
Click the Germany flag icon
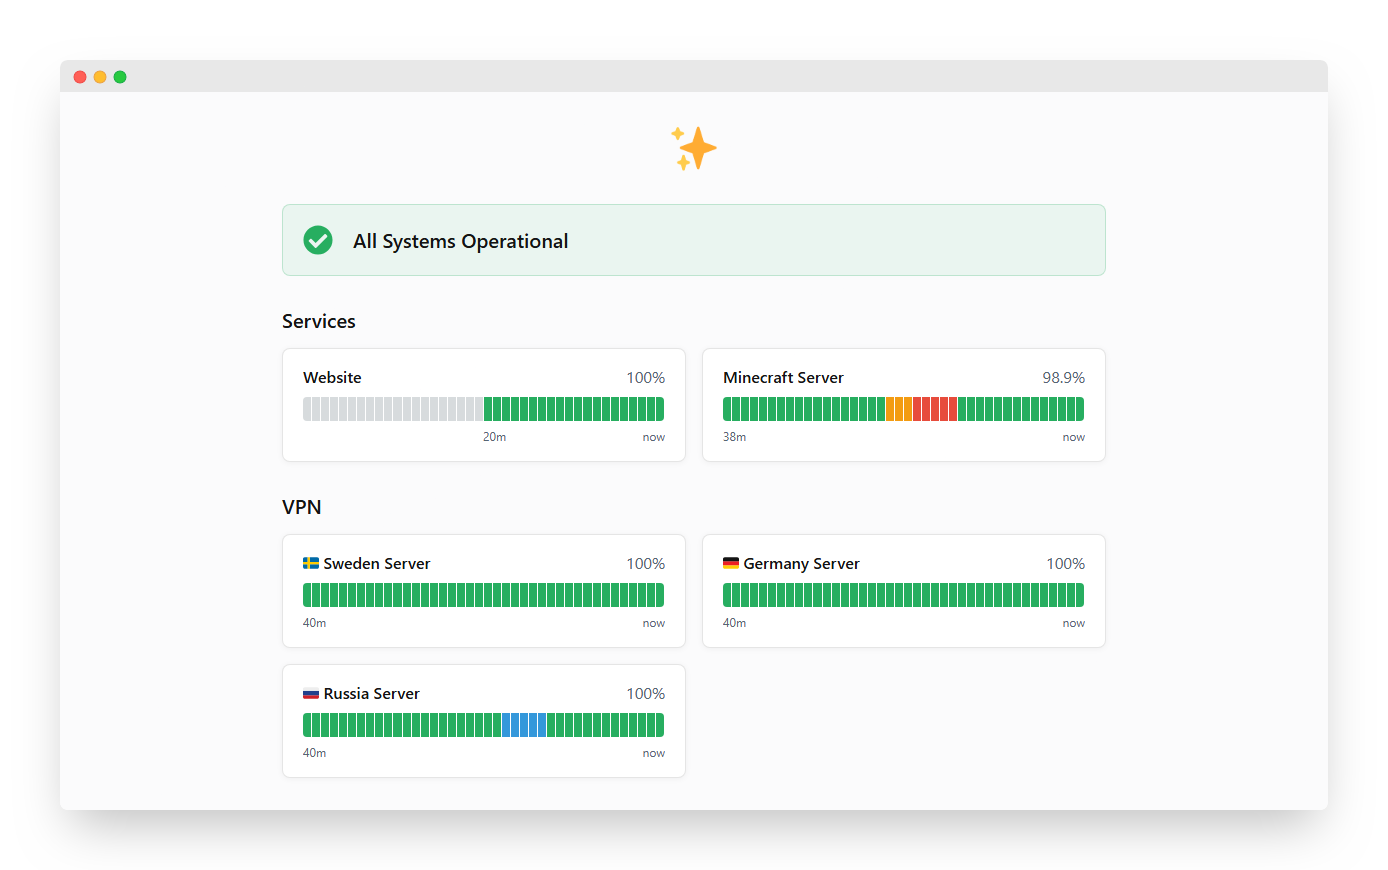731,563
